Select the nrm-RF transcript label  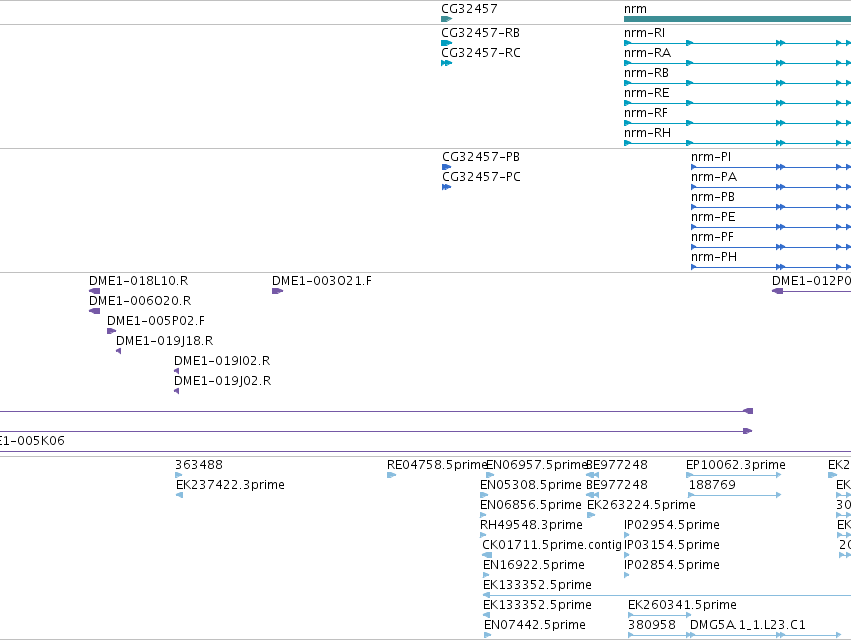[646, 113]
